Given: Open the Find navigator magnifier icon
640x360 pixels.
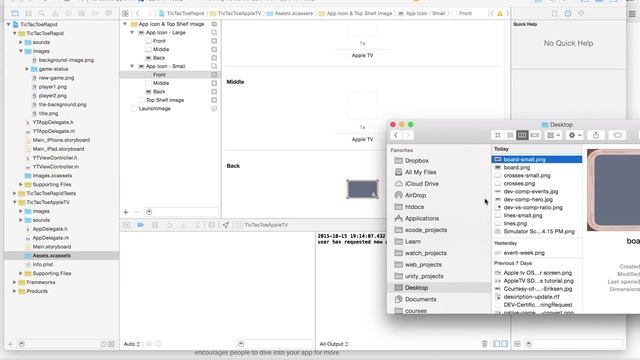Looking at the screenshot, I should (42, 13).
